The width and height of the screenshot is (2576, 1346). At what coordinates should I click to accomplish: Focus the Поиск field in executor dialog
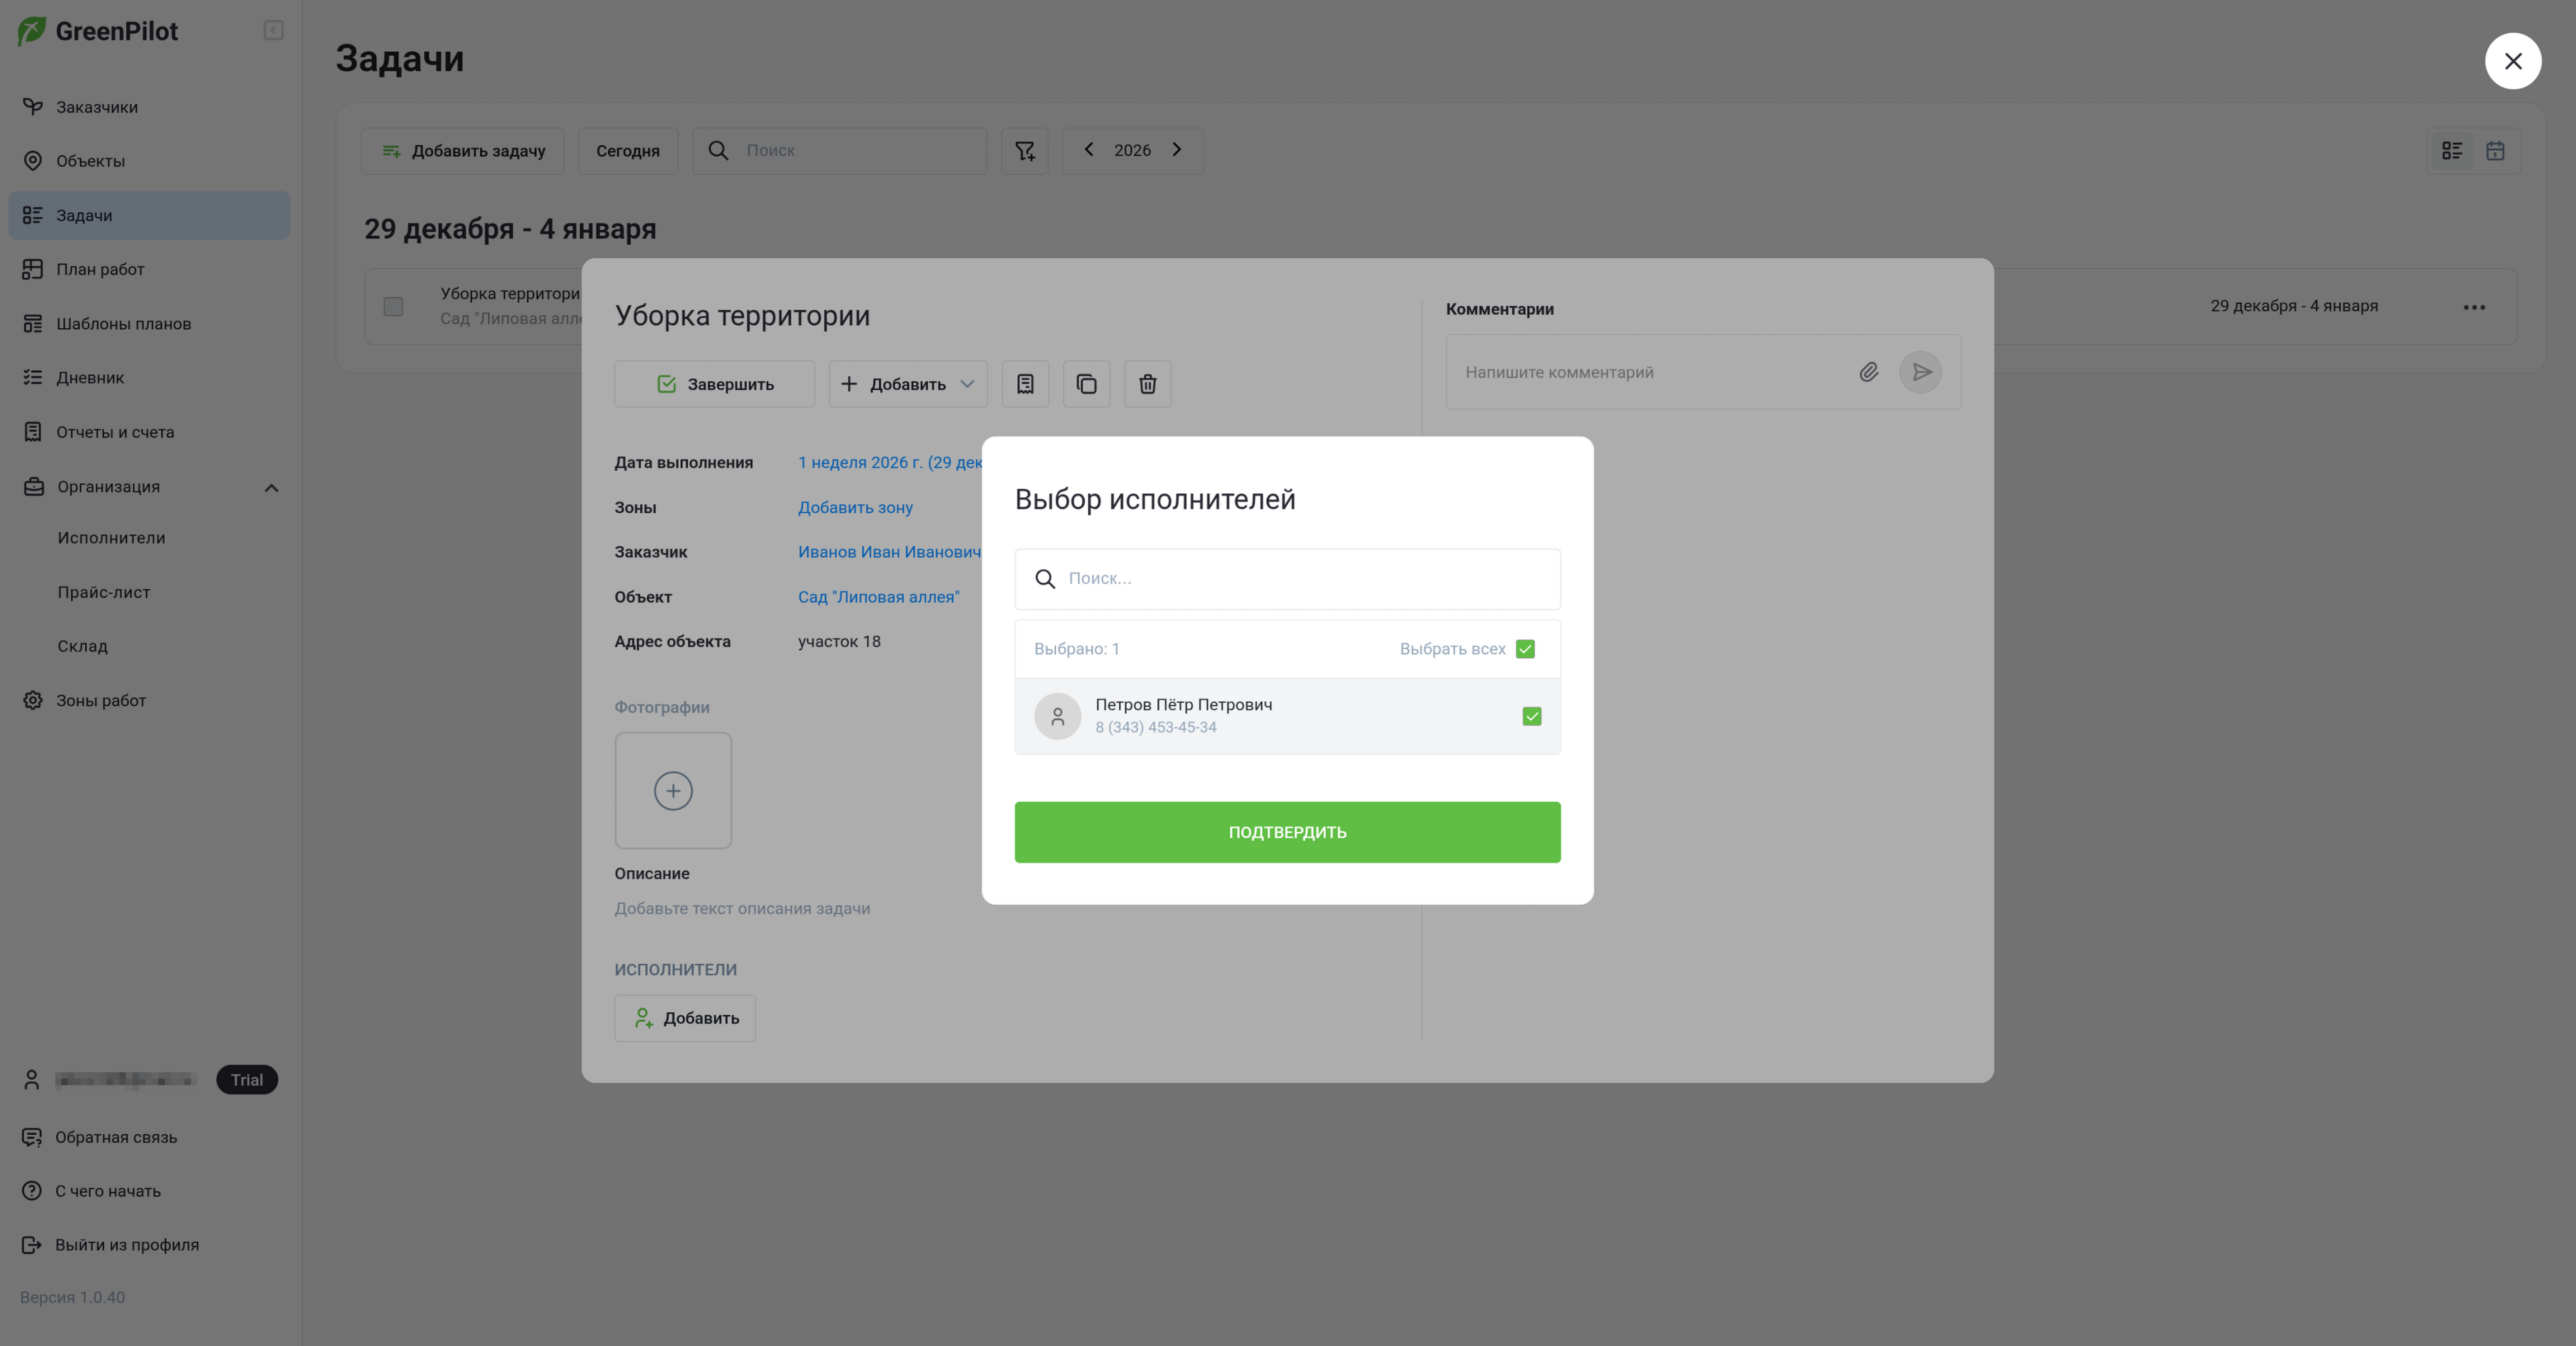[1287, 579]
